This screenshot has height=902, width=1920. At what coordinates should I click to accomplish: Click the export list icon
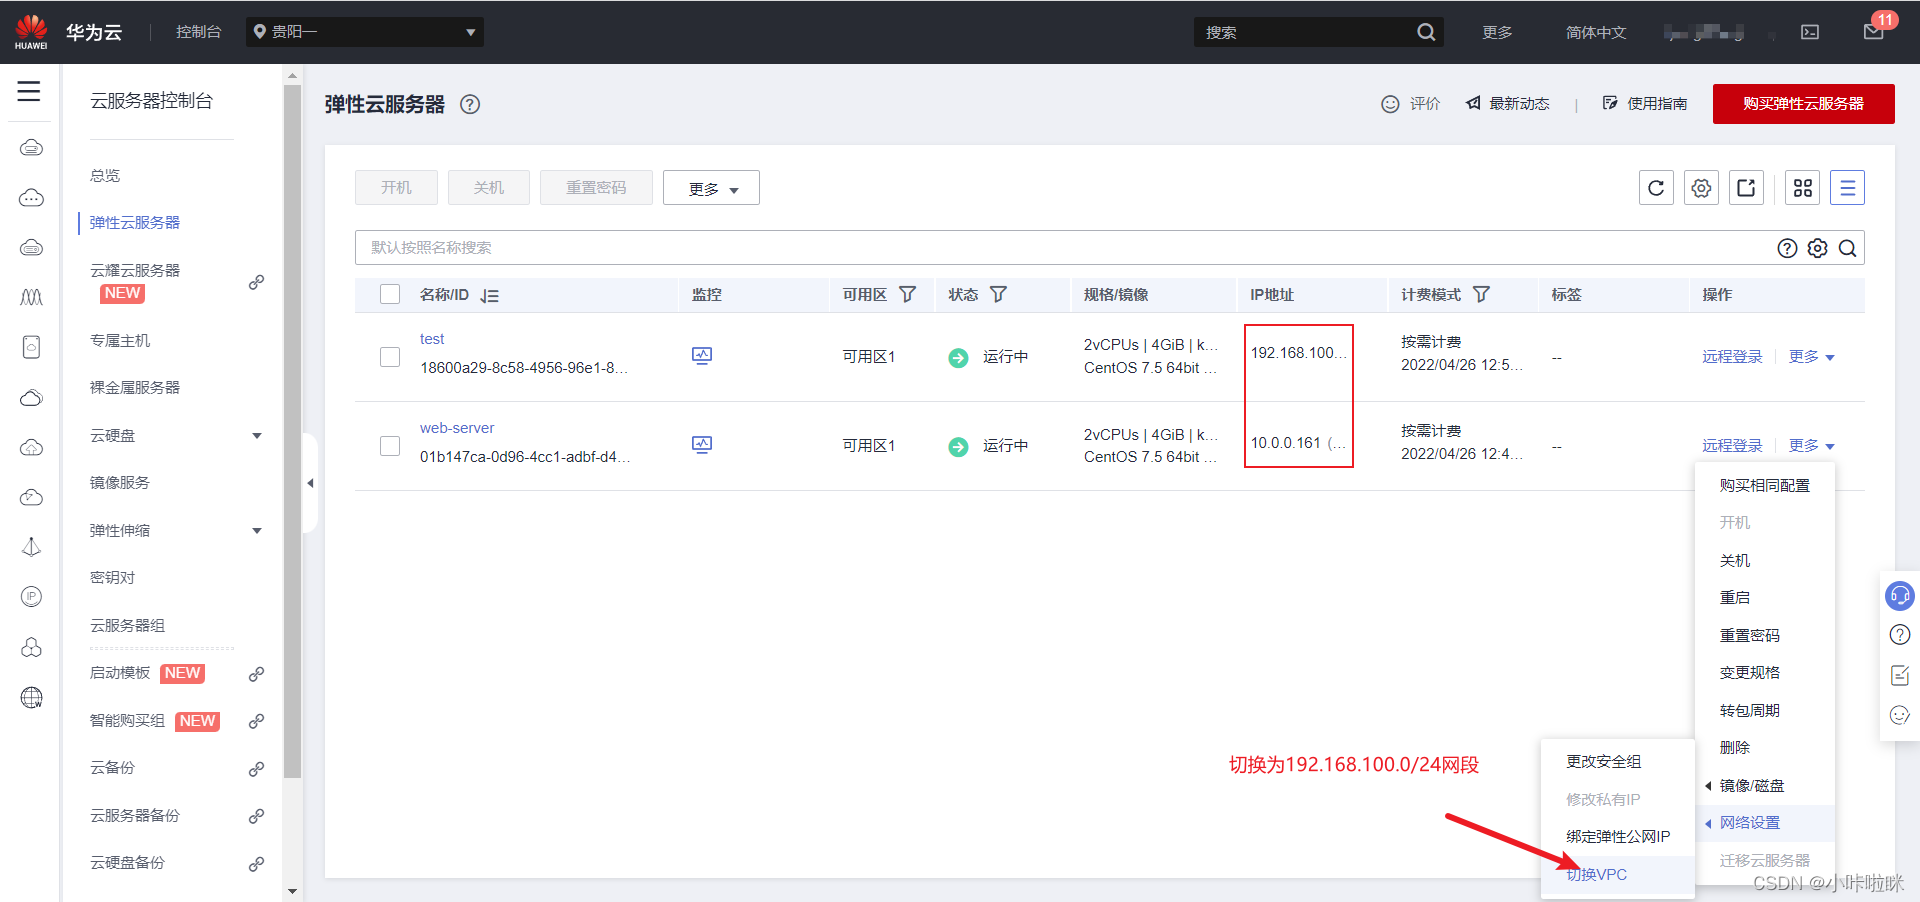tap(1746, 188)
